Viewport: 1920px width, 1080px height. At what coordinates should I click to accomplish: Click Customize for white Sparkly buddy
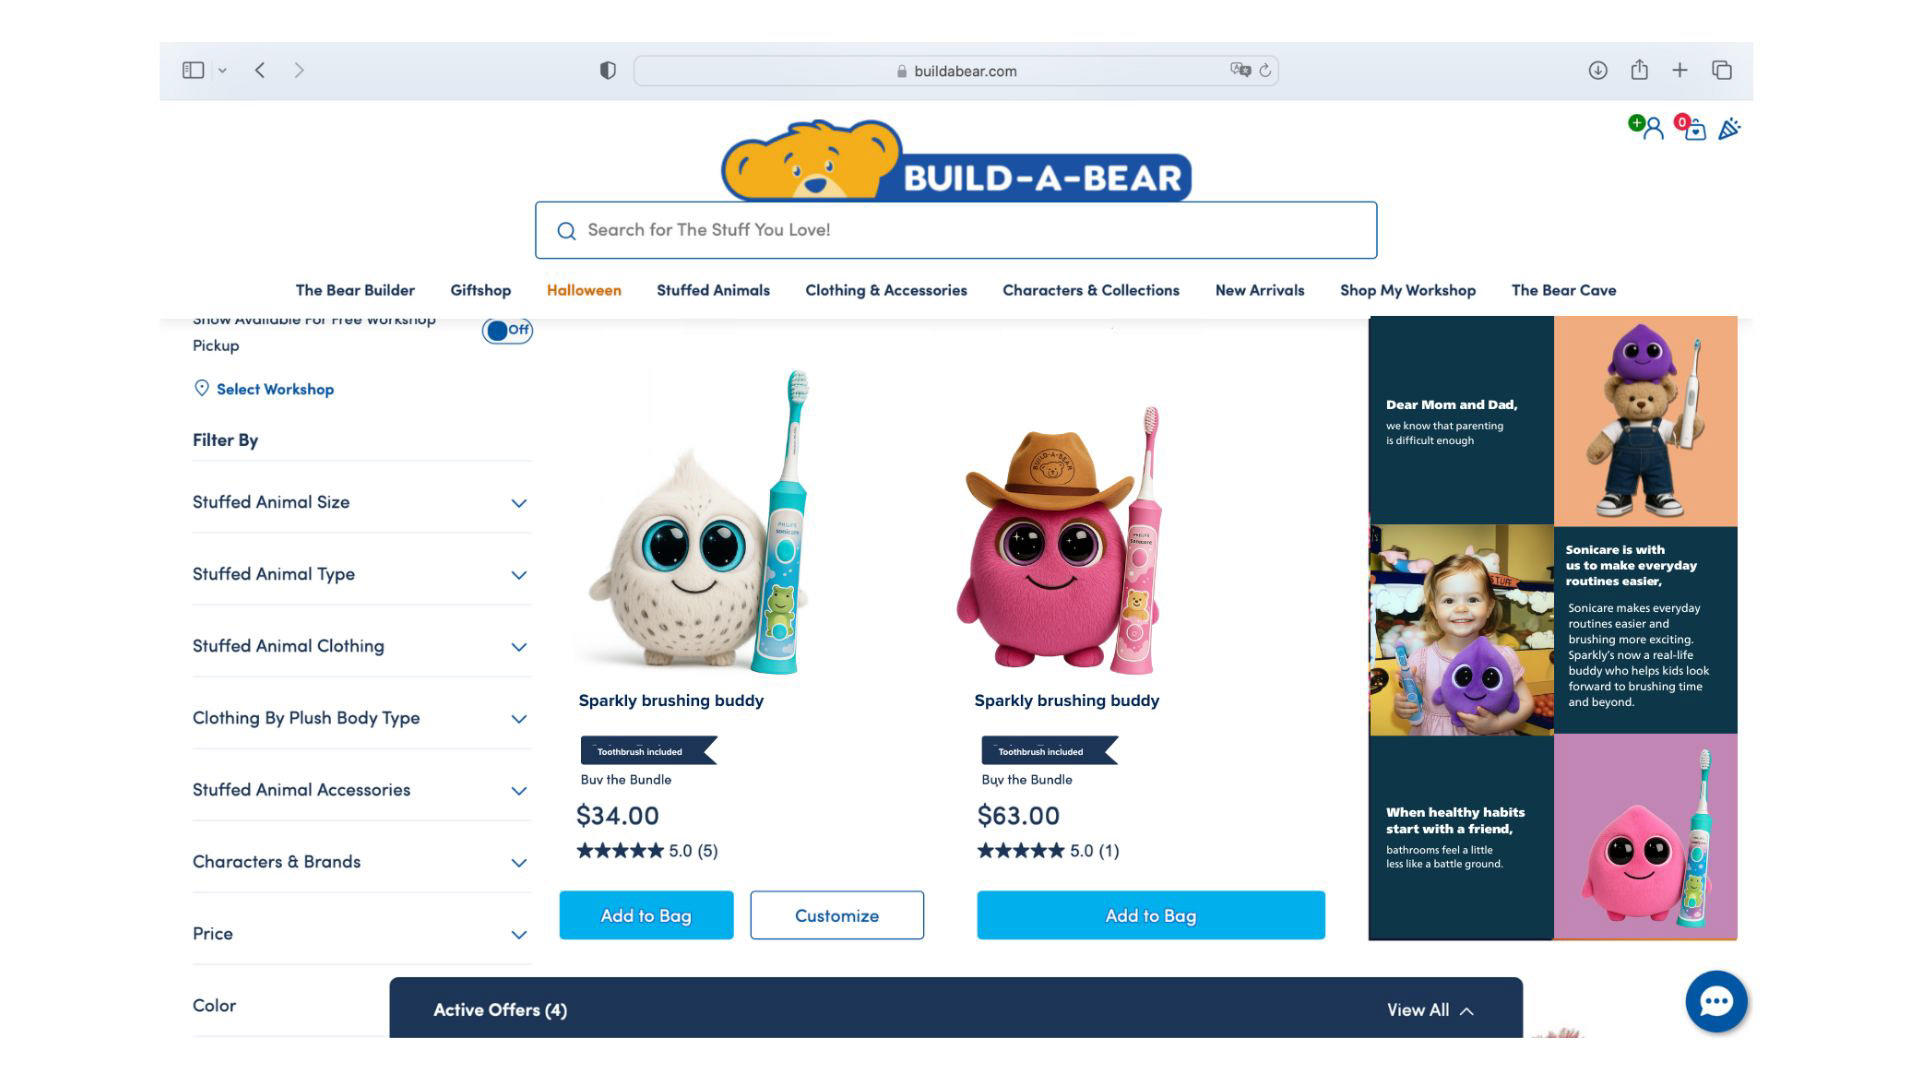tap(837, 915)
